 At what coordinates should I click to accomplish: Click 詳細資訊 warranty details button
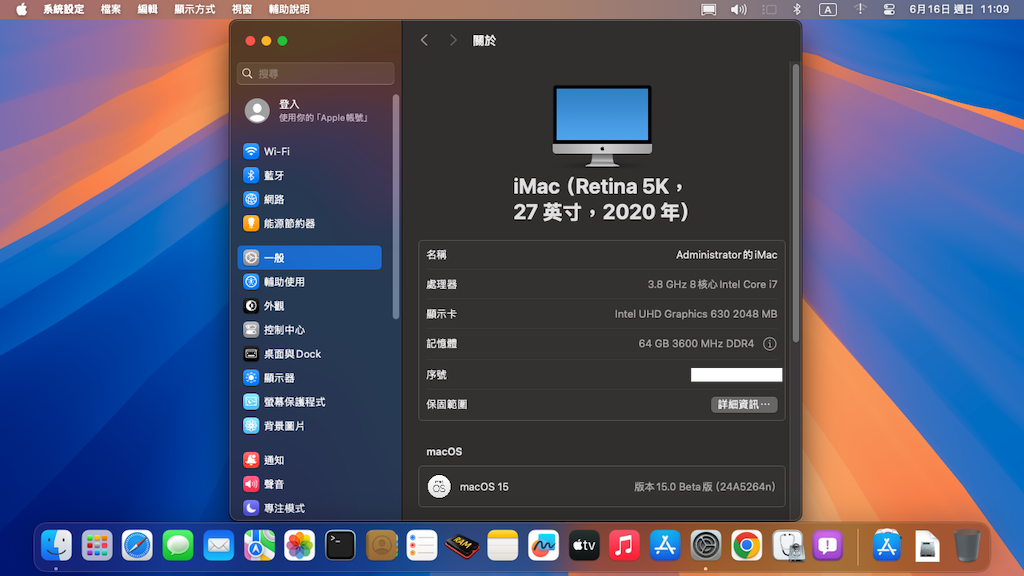point(744,404)
